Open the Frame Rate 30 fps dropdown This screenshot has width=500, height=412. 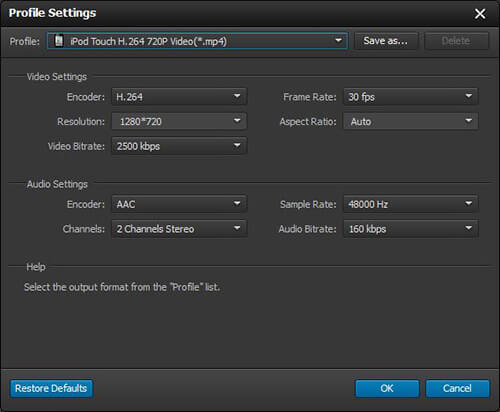point(411,97)
